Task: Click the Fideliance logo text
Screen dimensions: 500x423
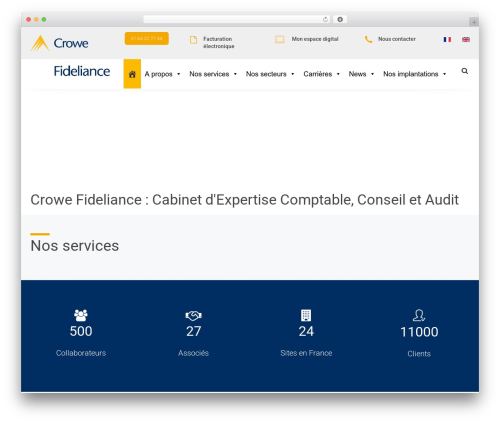Action: (82, 71)
